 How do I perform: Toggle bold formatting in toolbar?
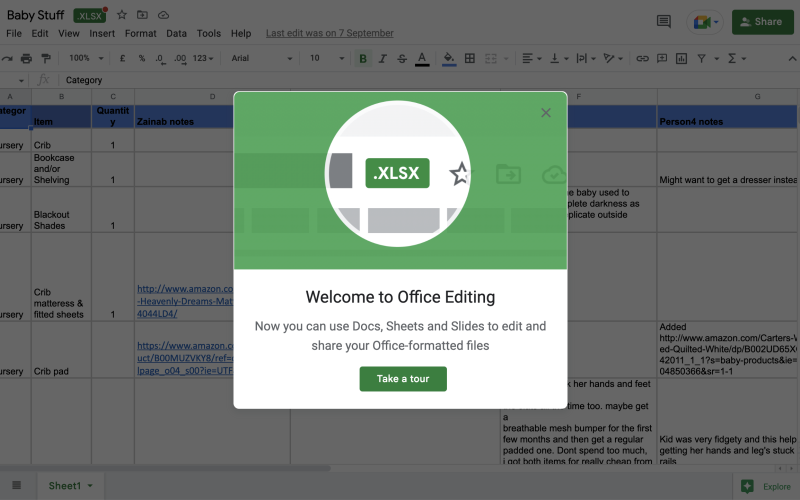click(362, 59)
